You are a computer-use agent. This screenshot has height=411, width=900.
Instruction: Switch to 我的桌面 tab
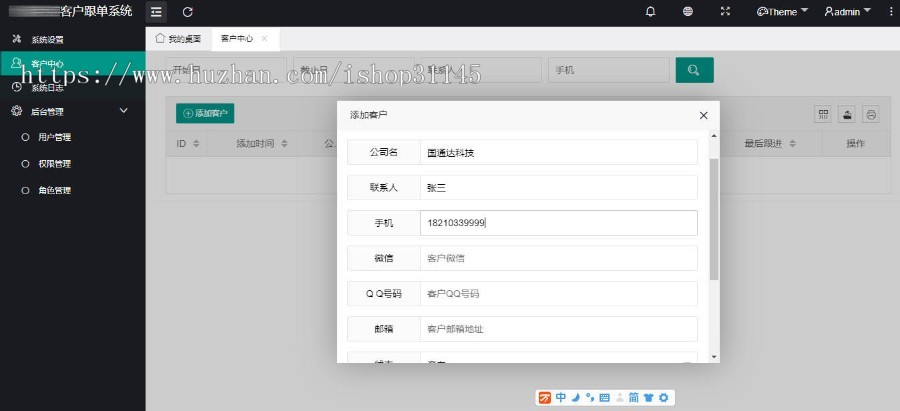179,39
